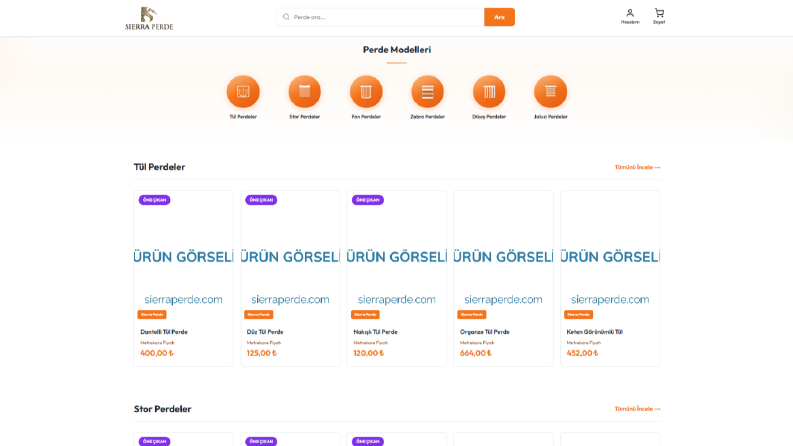The width and height of the screenshot is (793, 446).
Task: Select the Dikey Perdeler category icon
Action: pos(489,92)
